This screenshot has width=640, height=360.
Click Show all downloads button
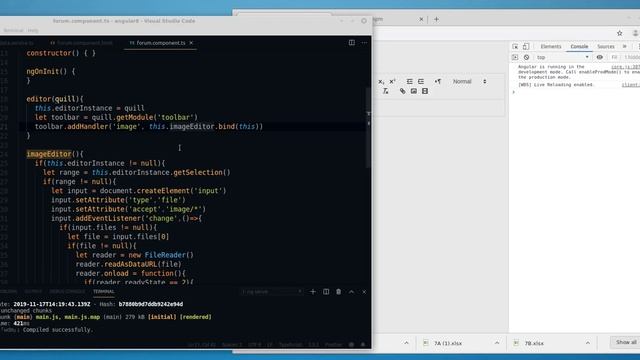(x=625, y=342)
